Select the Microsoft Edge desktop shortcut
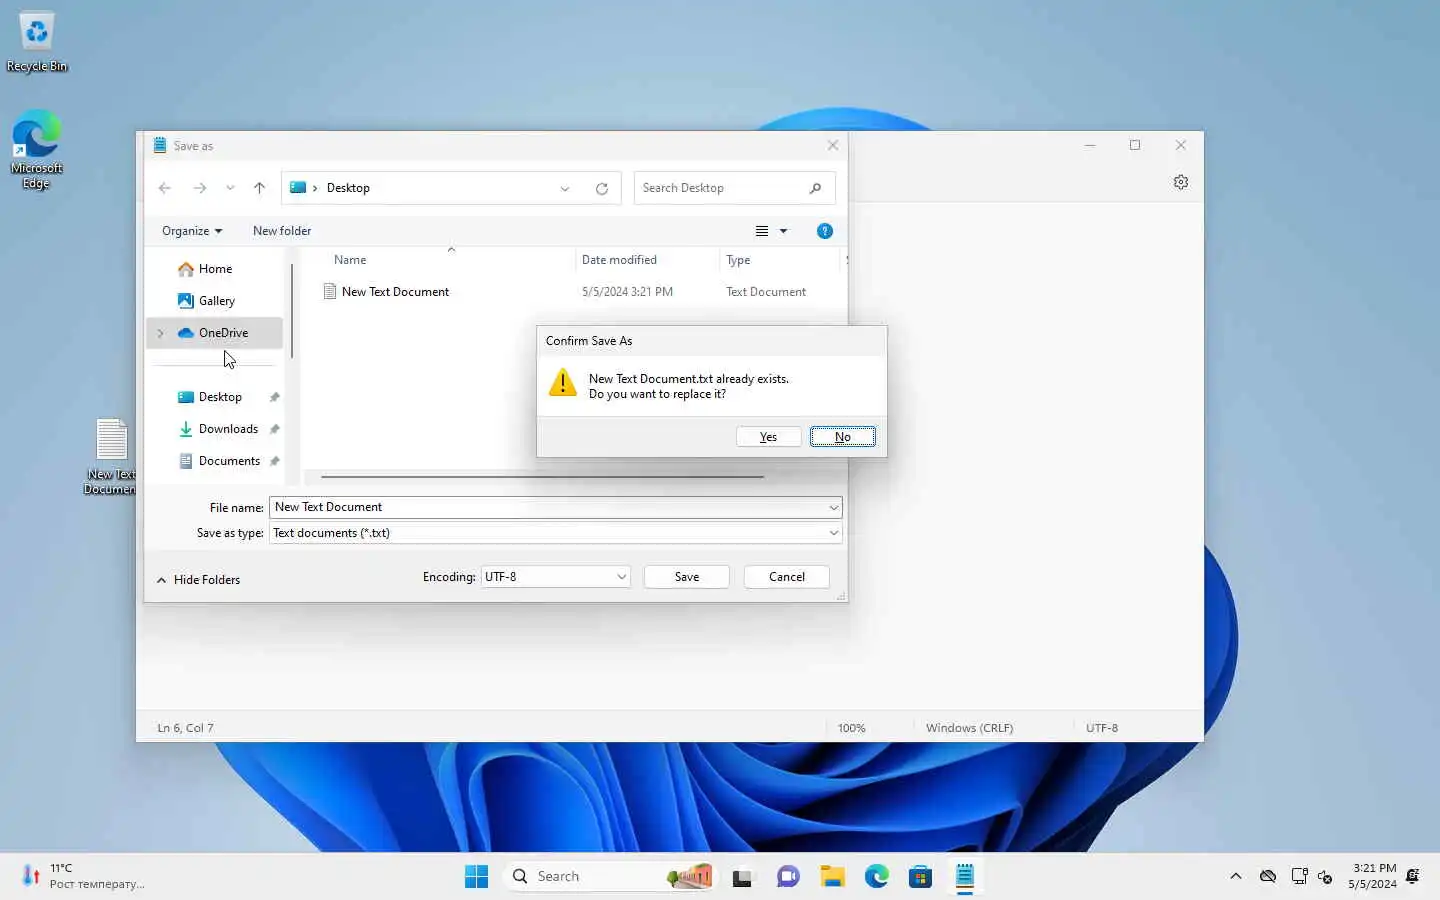1440x900 pixels. (37, 149)
